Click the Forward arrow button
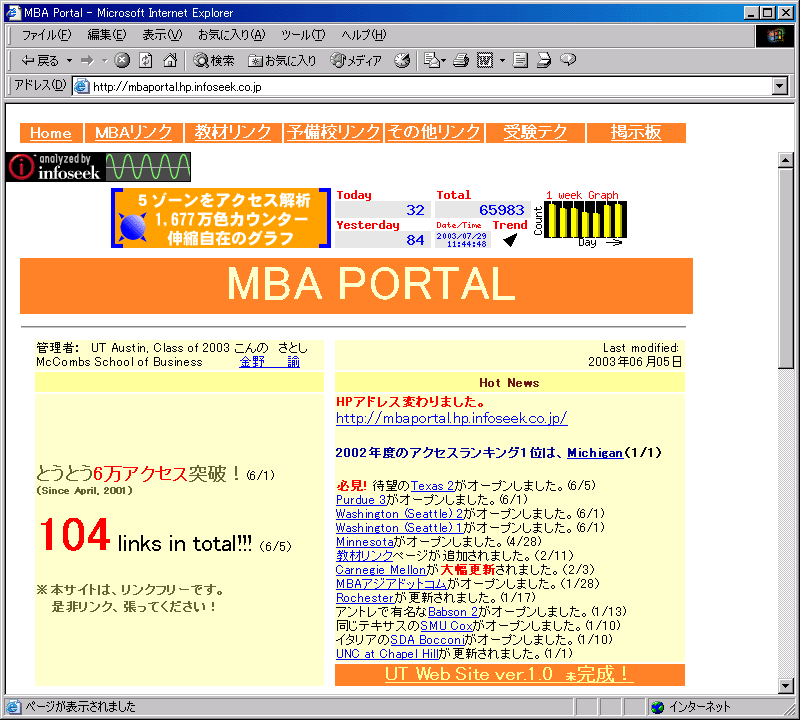Screen dimensions: 800x720 tap(88, 61)
